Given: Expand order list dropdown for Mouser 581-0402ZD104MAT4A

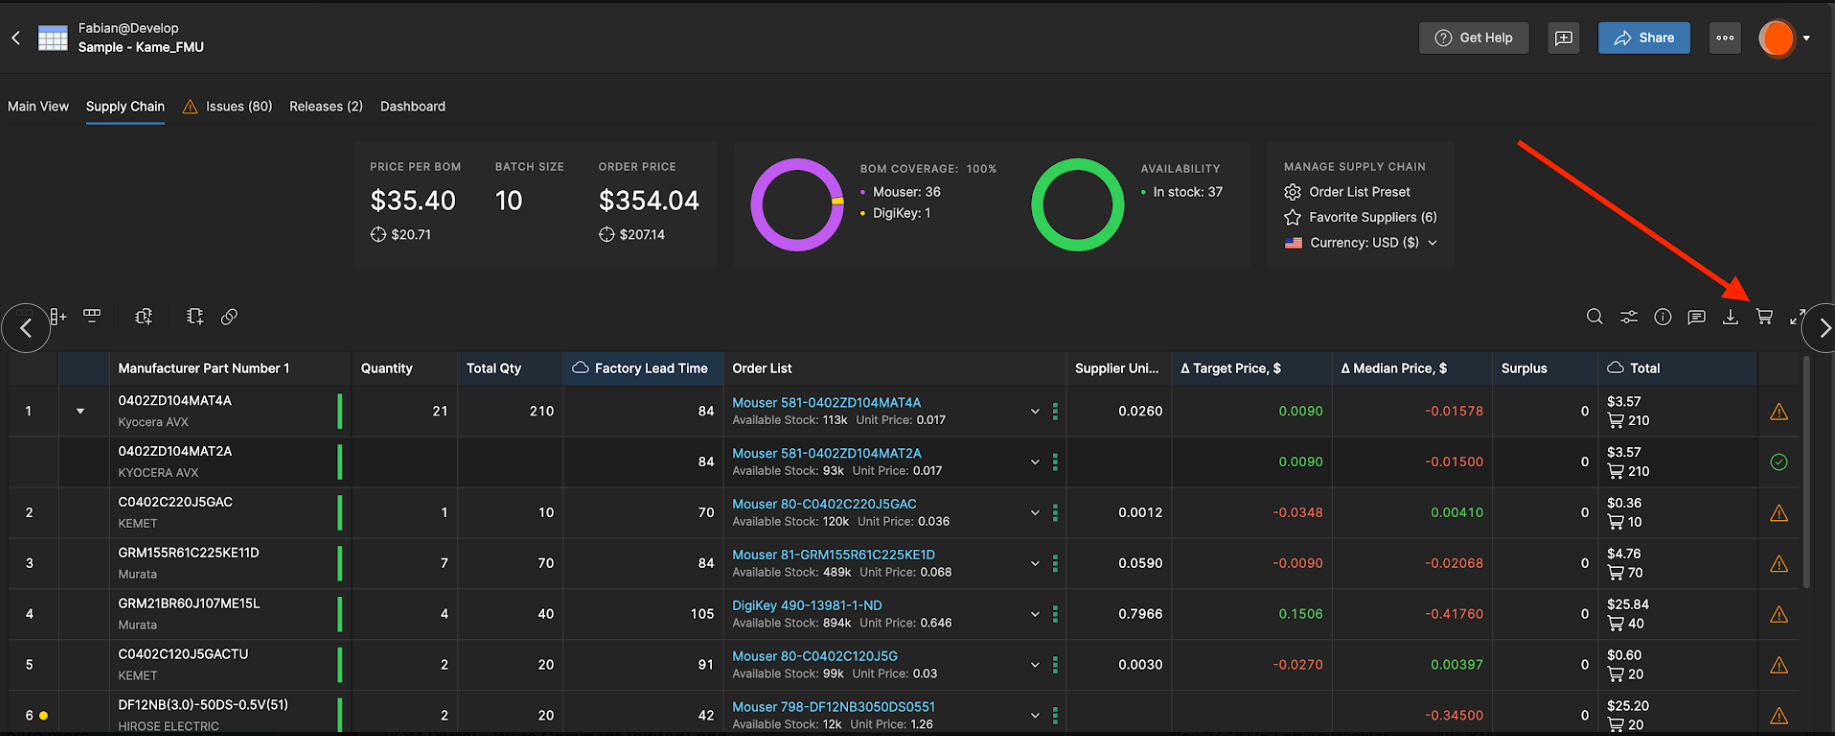Looking at the screenshot, I should coord(1035,411).
